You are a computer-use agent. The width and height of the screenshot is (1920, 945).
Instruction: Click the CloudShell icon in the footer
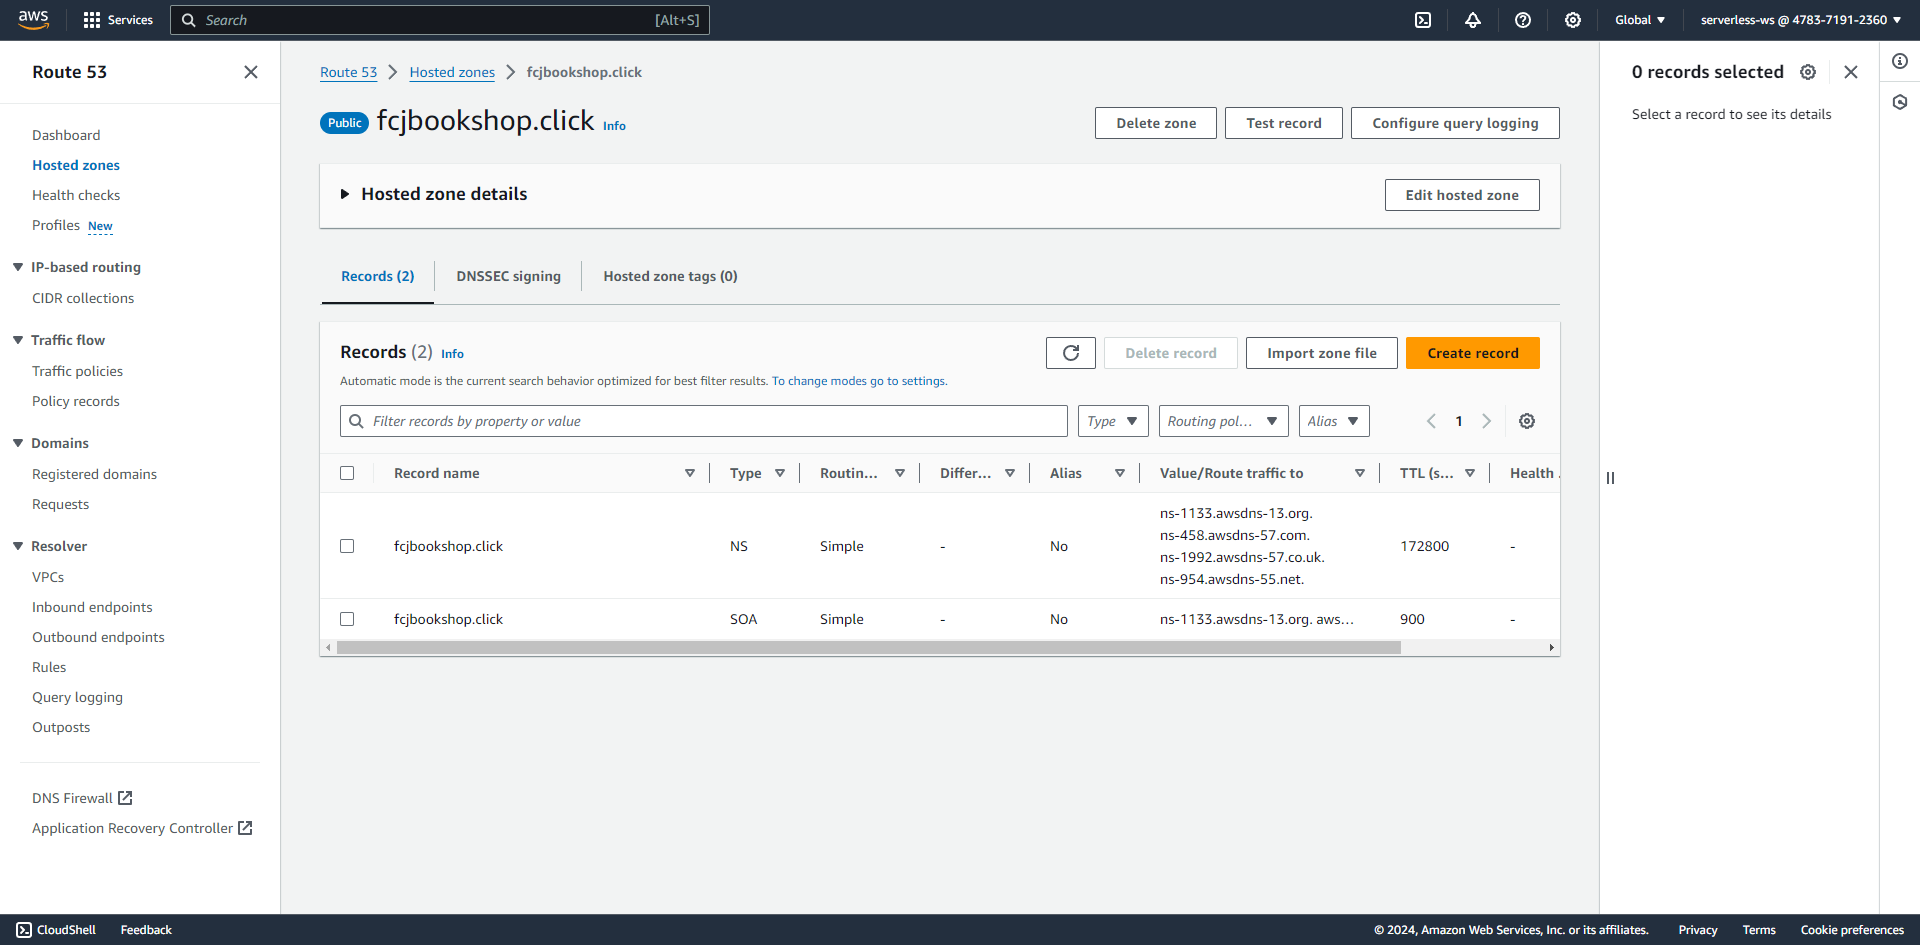click(x=24, y=930)
